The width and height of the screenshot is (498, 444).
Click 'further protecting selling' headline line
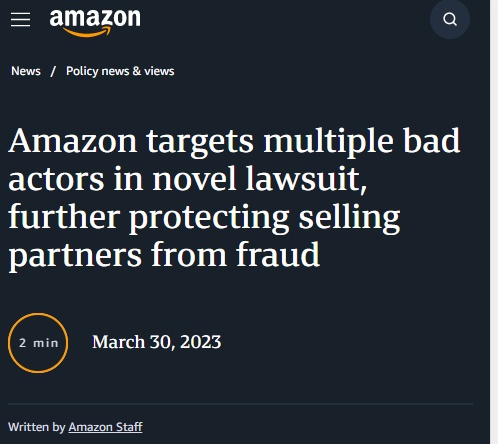204,218
